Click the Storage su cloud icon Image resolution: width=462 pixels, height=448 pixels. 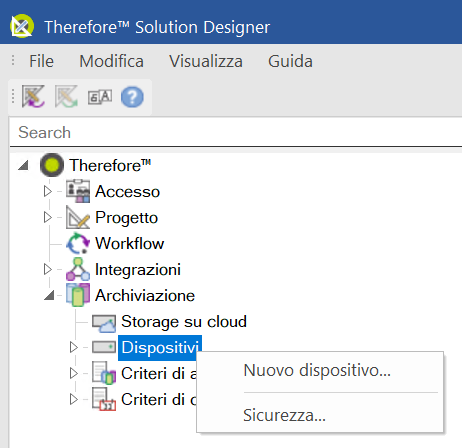(x=104, y=323)
